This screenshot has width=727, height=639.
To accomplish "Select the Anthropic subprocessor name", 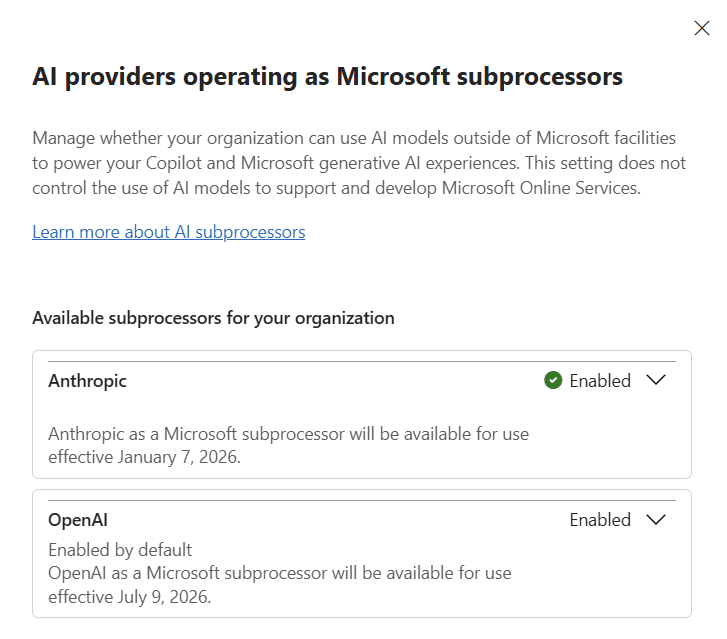I will tap(87, 381).
